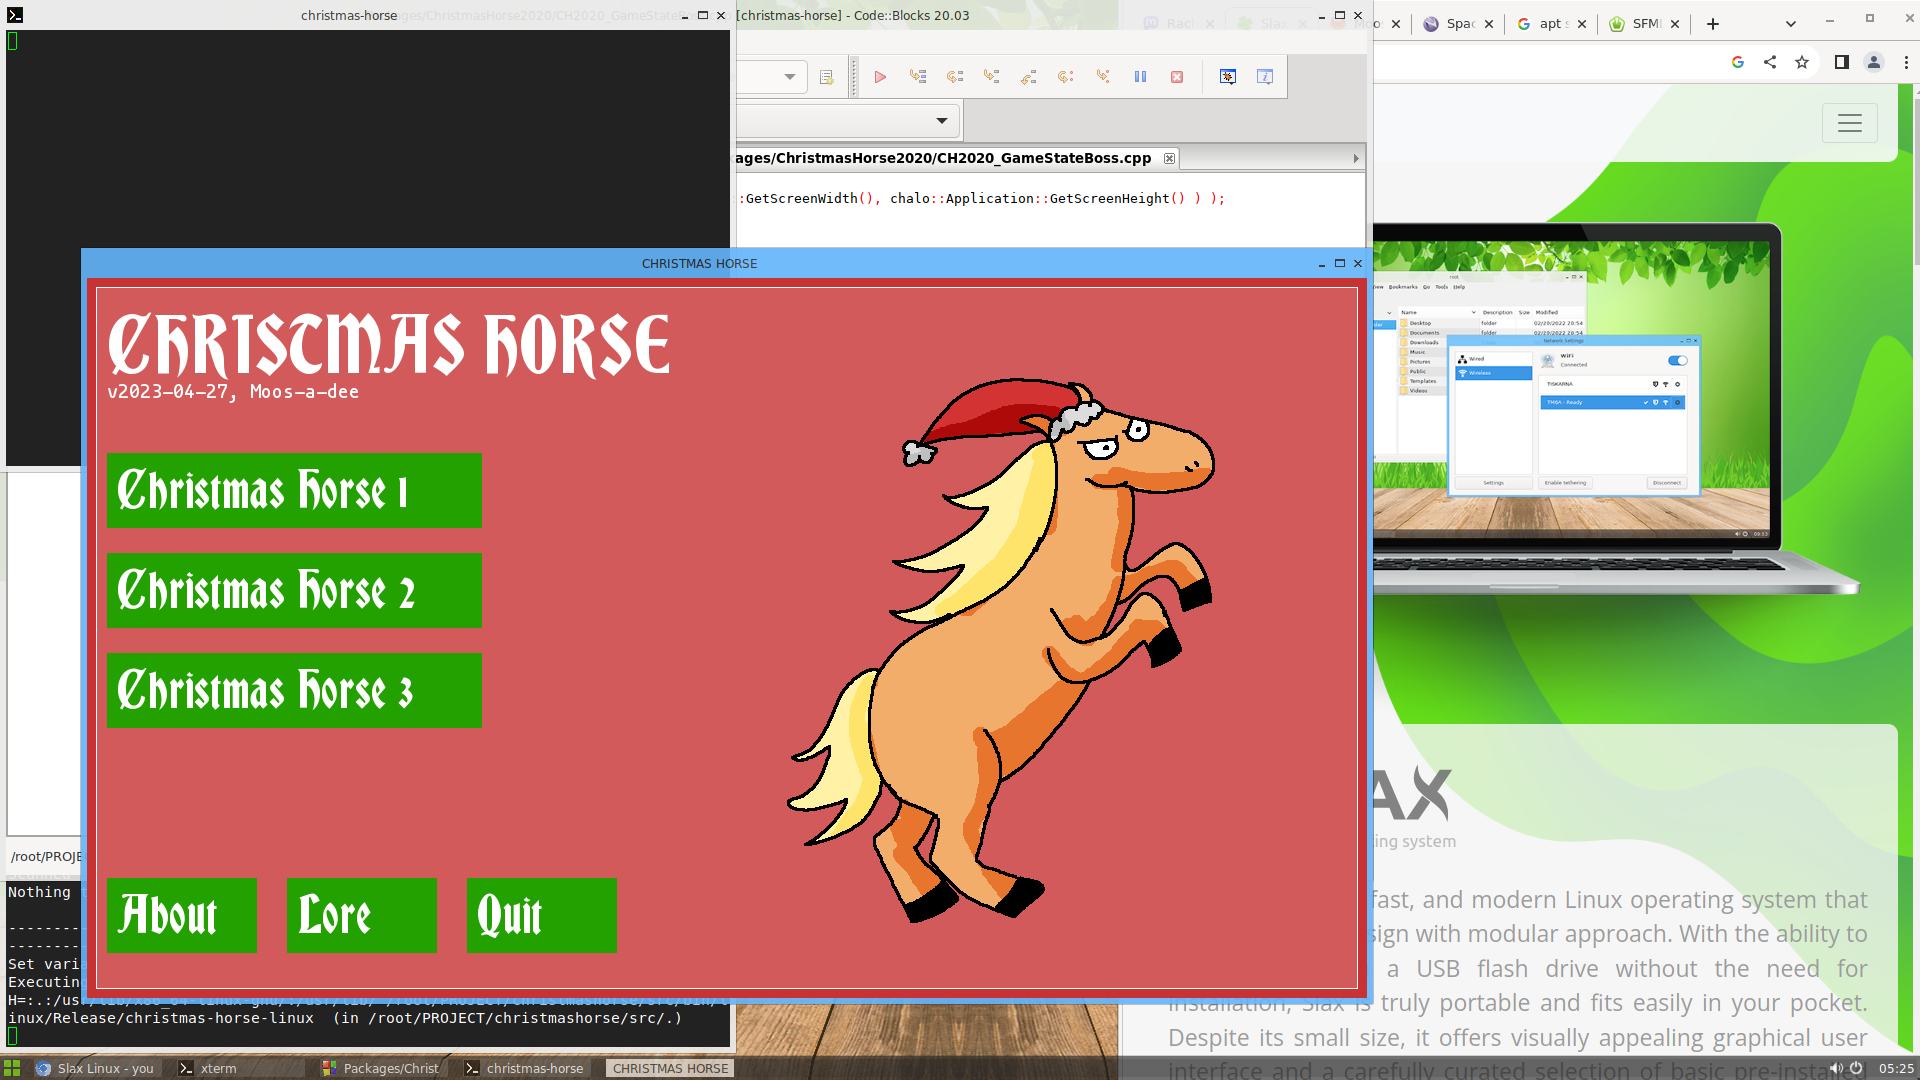1920x1080 pixels.
Task: Select the CHRISTMAS HORSE taskbar item
Action: tap(670, 1068)
